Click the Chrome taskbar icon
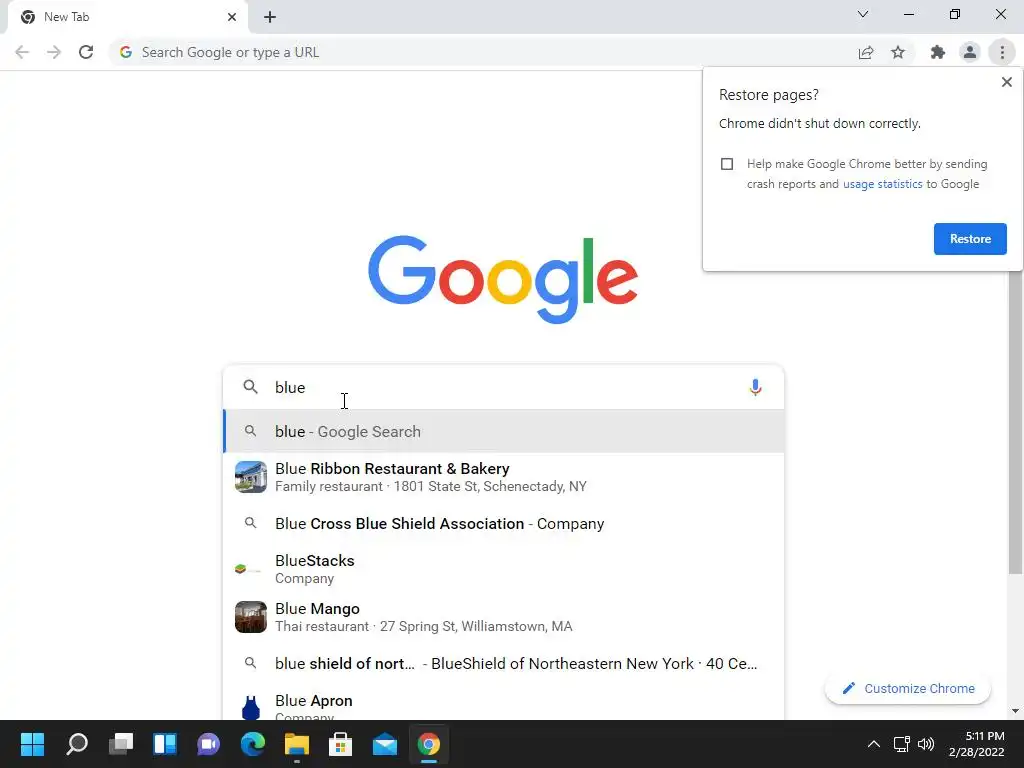Screen dimensions: 1024x768 click(428, 744)
